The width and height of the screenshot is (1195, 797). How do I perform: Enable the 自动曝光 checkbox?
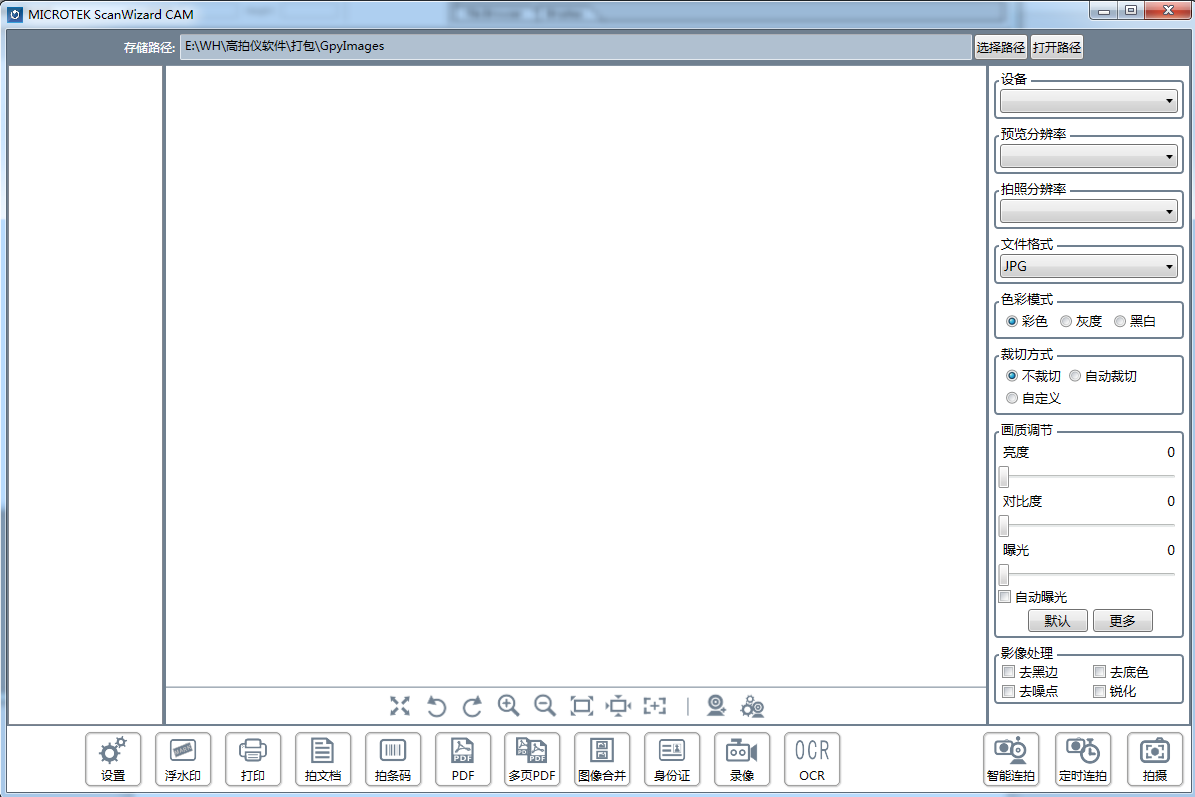[1005, 597]
